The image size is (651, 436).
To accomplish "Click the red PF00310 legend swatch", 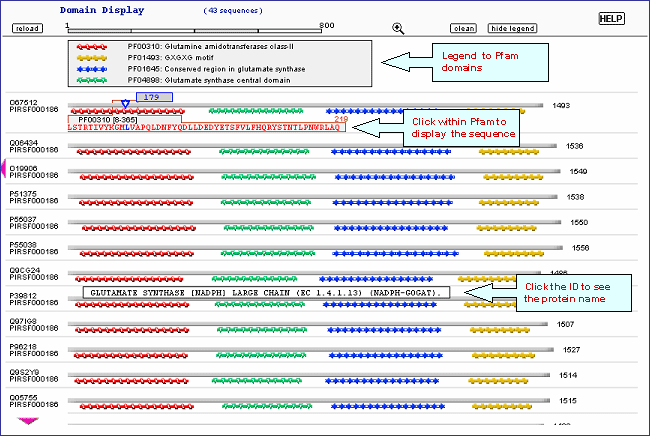I will click(91, 47).
